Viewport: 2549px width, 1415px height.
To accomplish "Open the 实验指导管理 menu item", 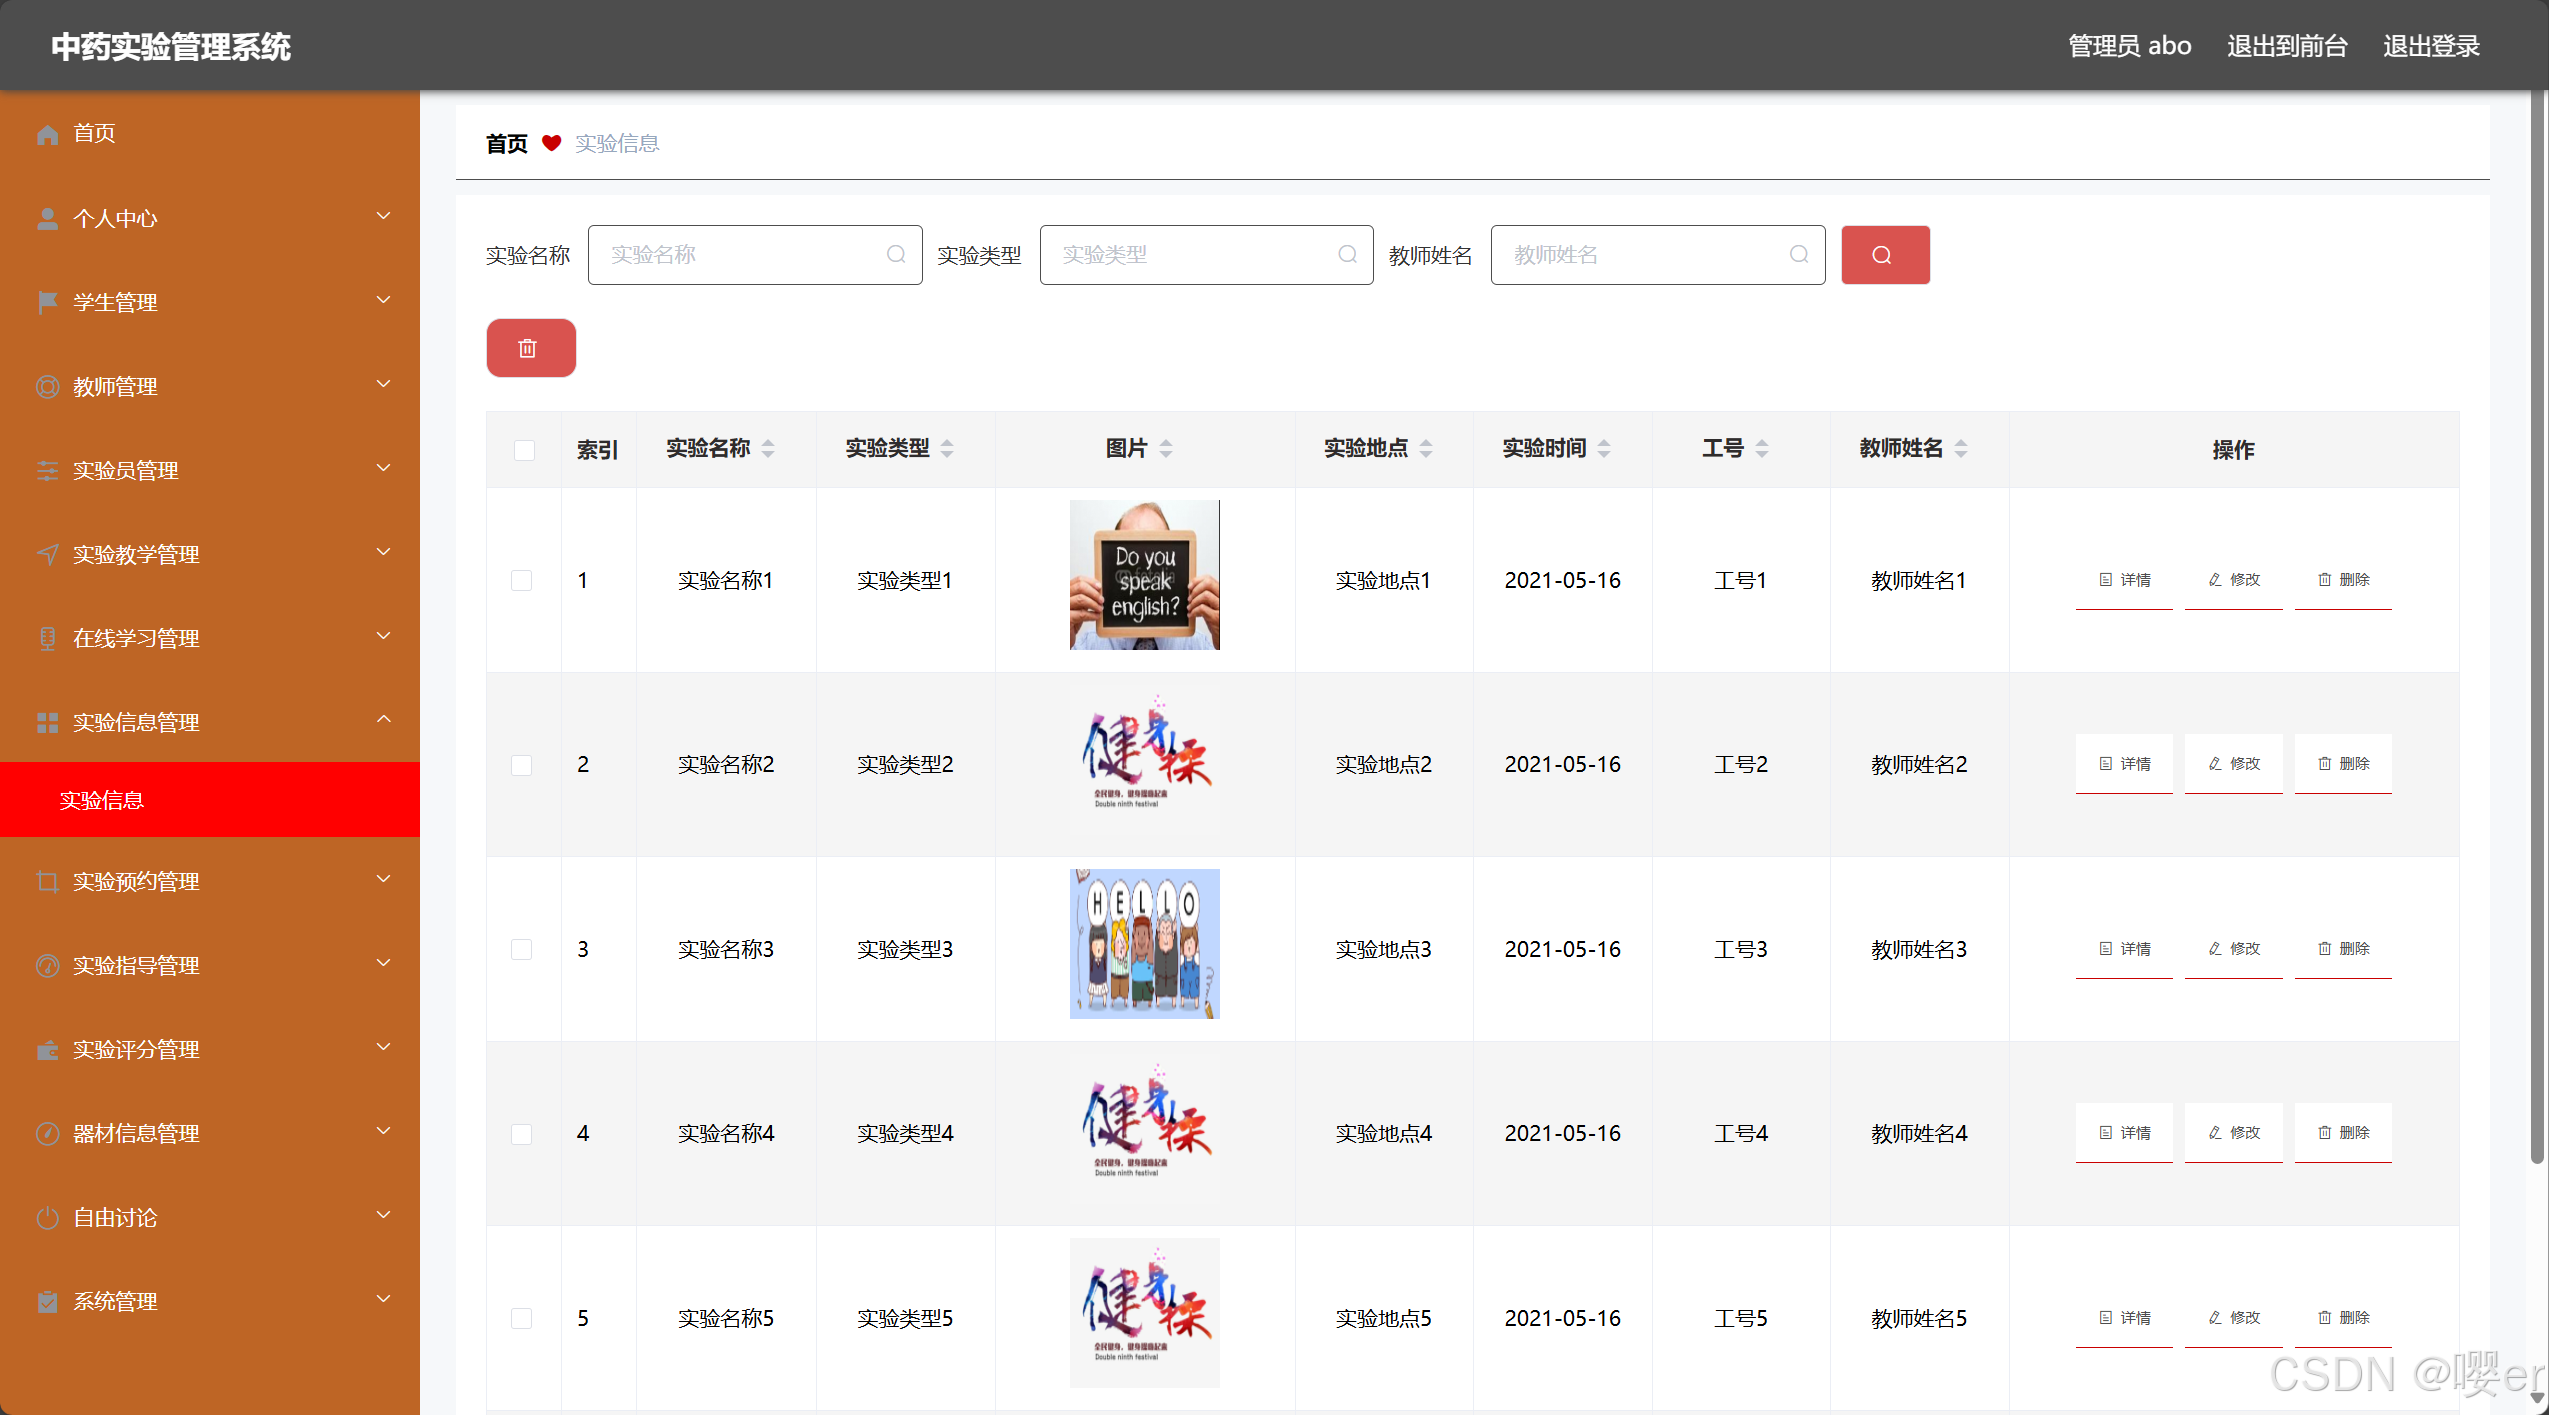I will (x=210, y=965).
